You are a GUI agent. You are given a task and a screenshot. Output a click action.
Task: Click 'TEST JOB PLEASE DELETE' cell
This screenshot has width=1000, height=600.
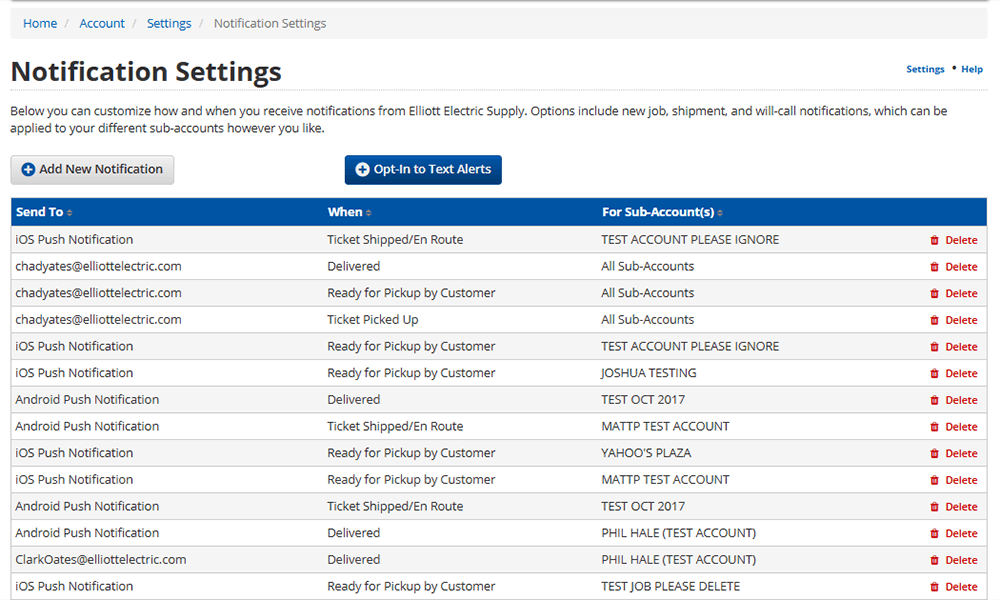pos(670,587)
